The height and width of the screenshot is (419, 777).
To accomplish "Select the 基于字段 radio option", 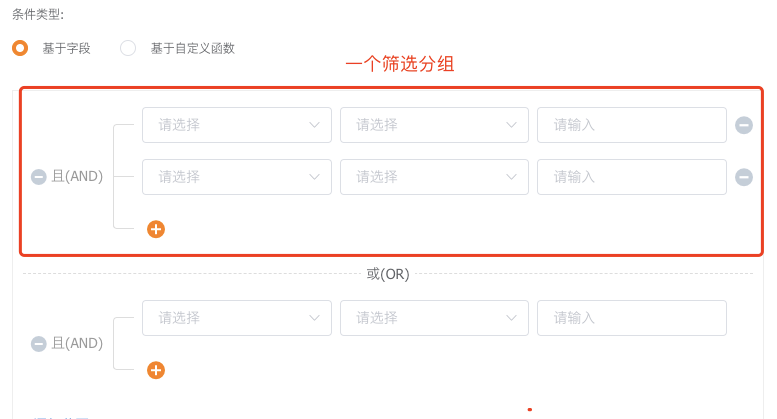I will point(20,48).
